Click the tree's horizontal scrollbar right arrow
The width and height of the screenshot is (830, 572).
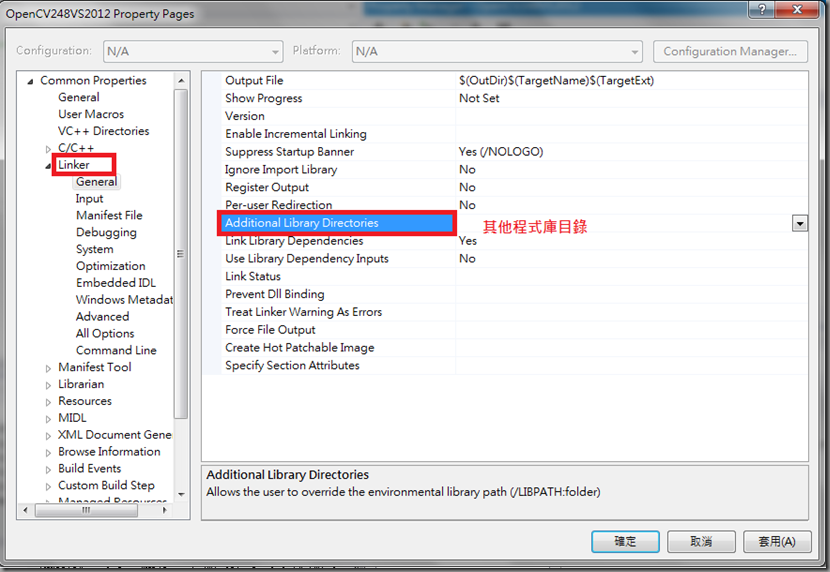point(165,511)
